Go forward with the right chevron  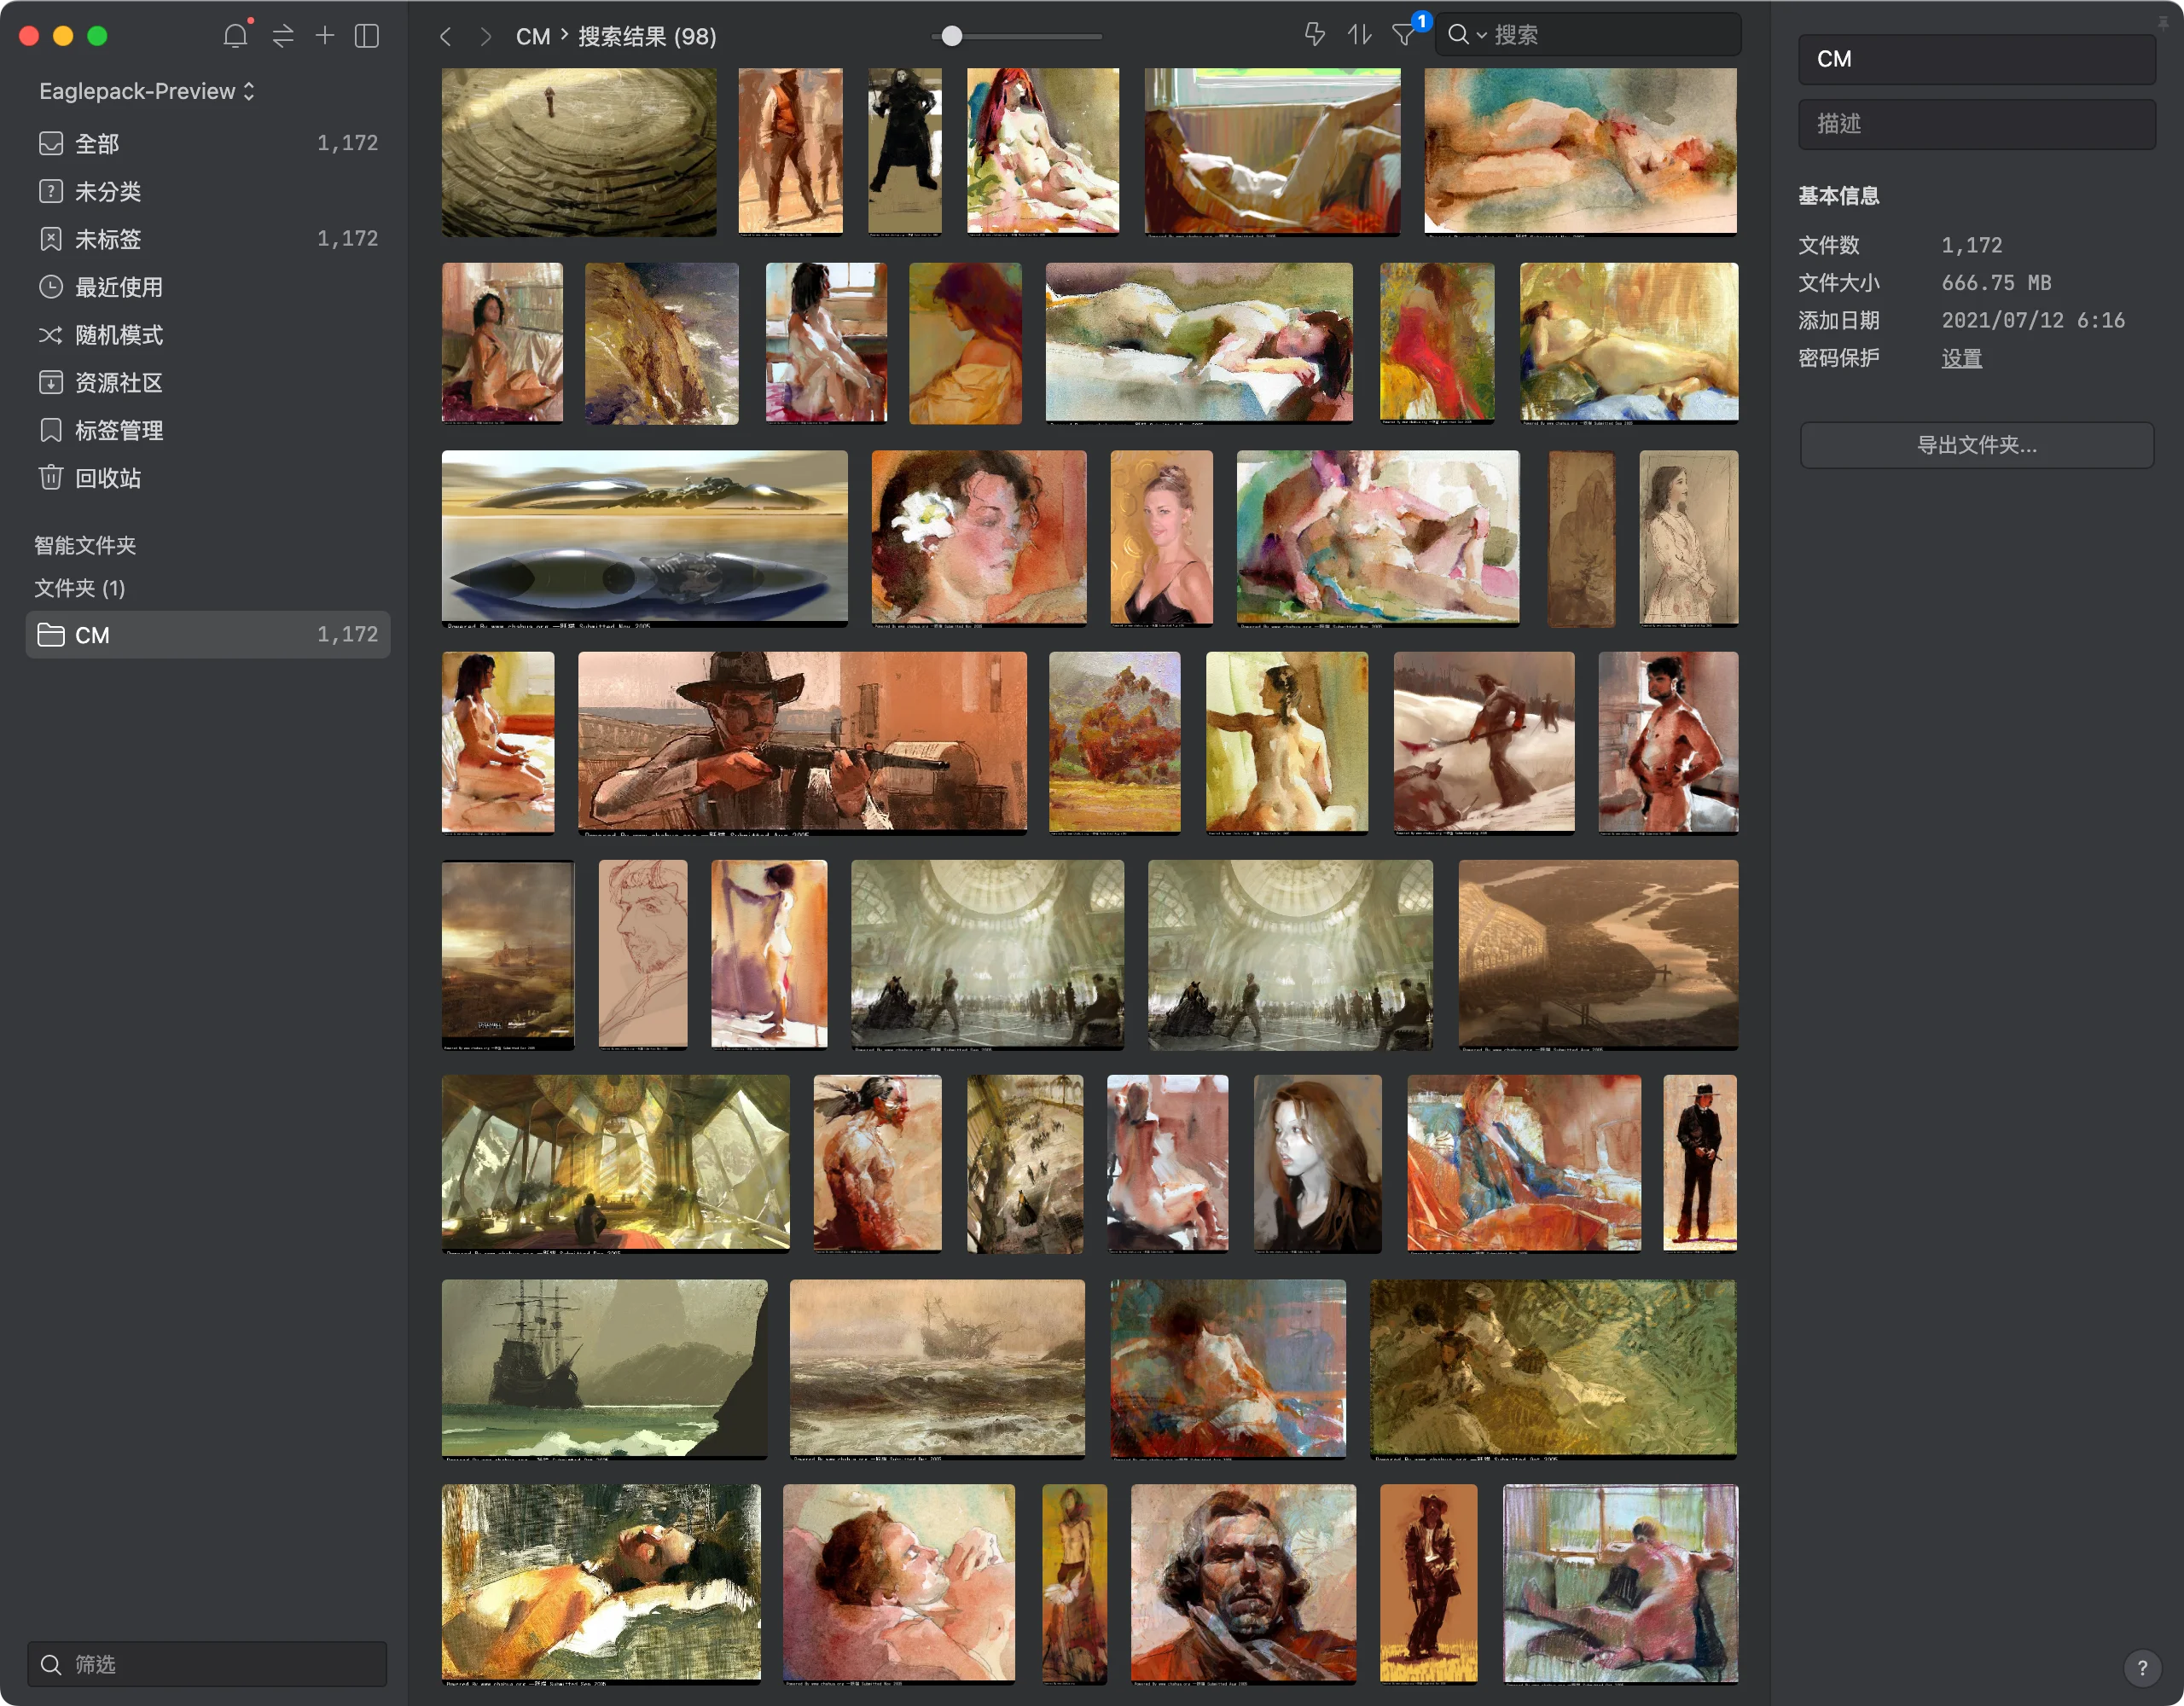tap(486, 37)
